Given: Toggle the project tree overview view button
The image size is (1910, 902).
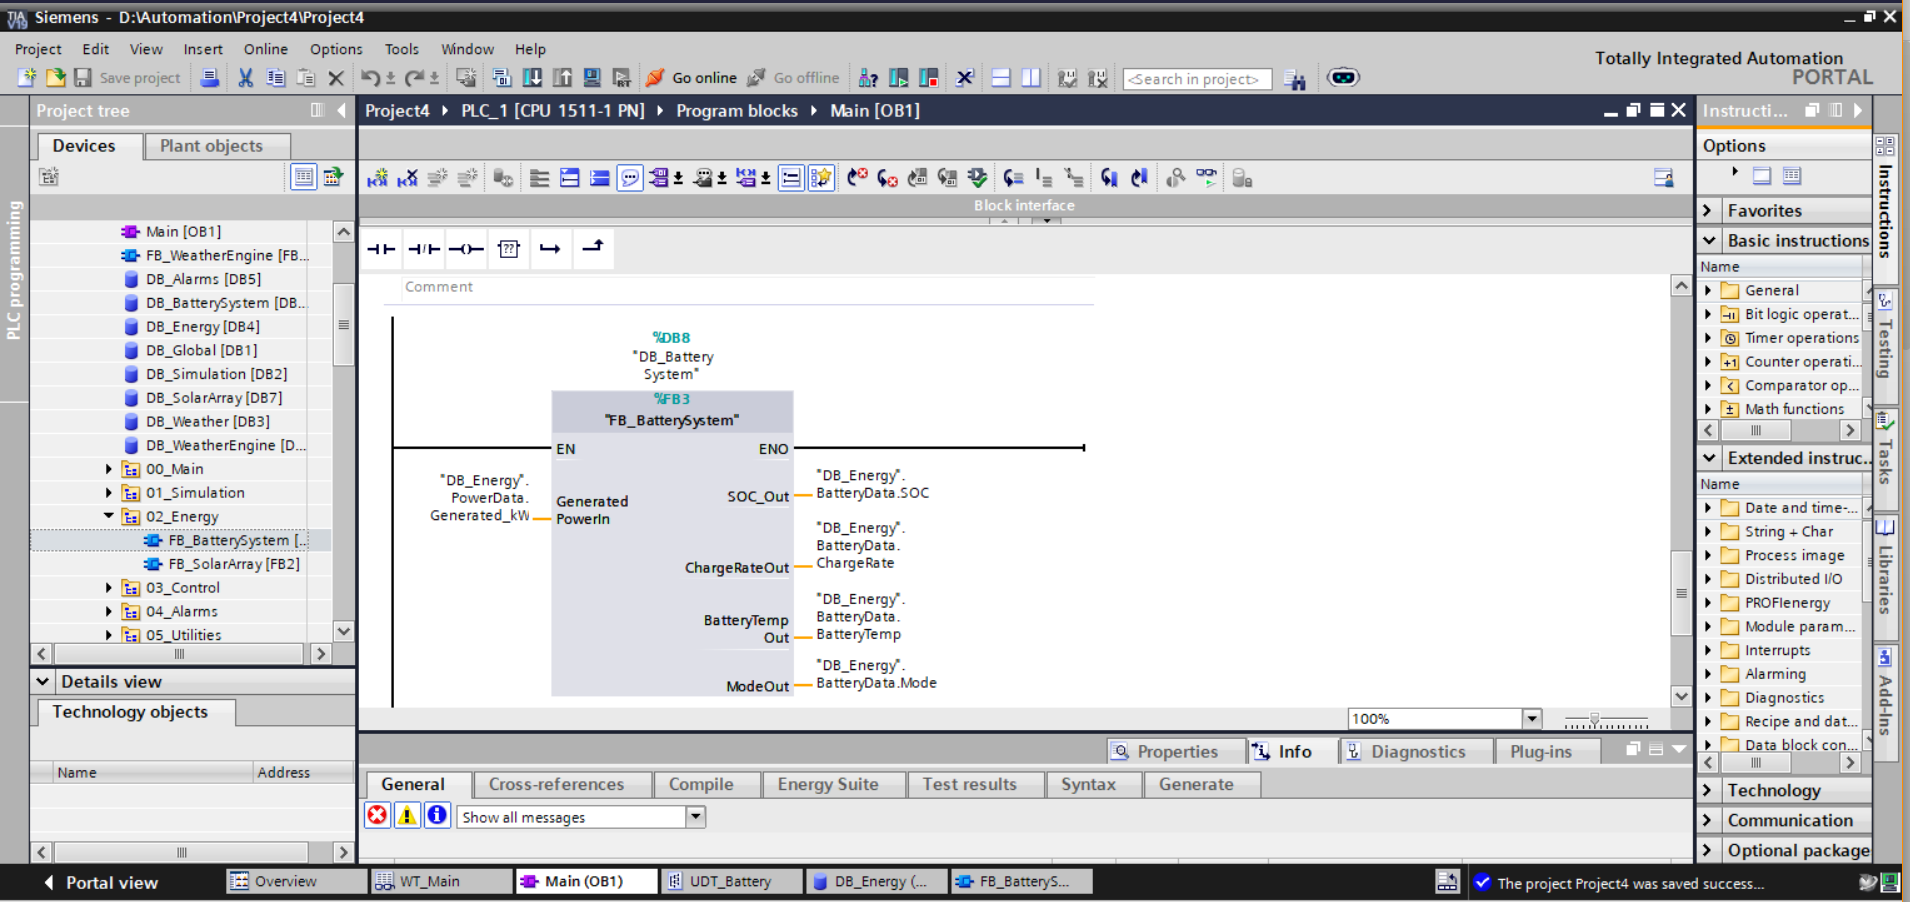Looking at the screenshot, I should tap(303, 177).
